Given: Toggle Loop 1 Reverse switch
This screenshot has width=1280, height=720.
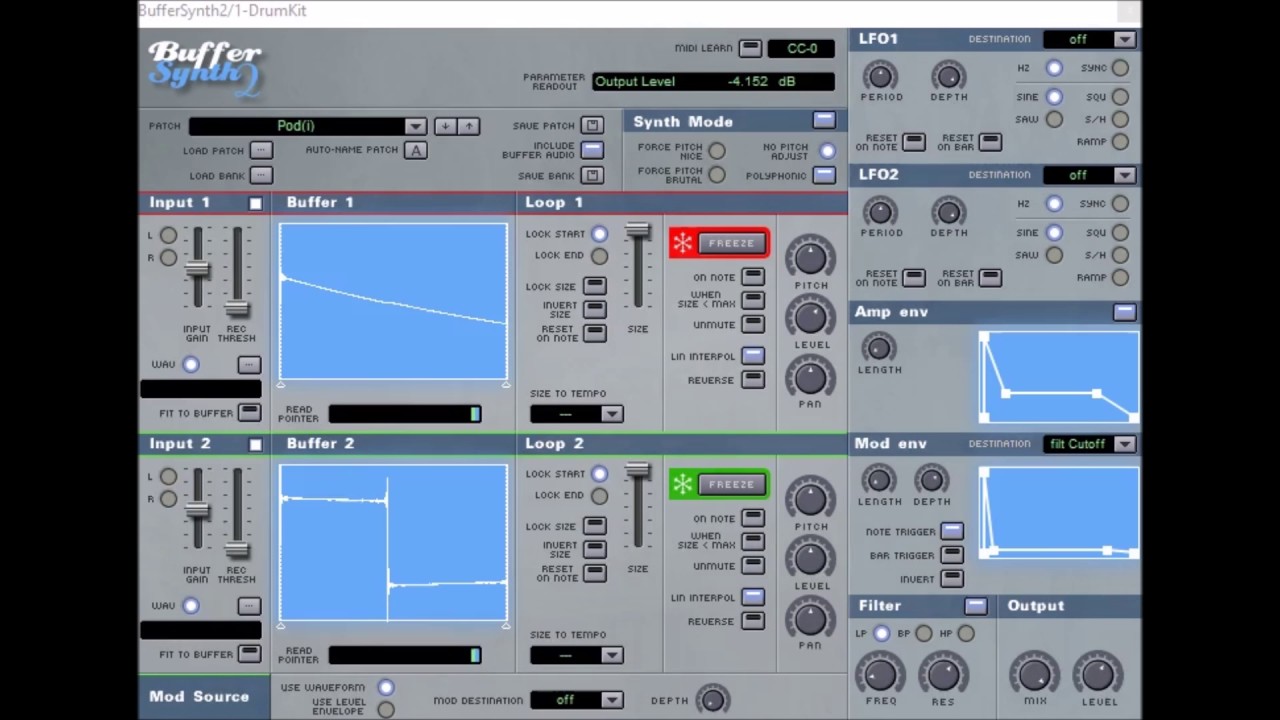Looking at the screenshot, I should click(x=753, y=380).
